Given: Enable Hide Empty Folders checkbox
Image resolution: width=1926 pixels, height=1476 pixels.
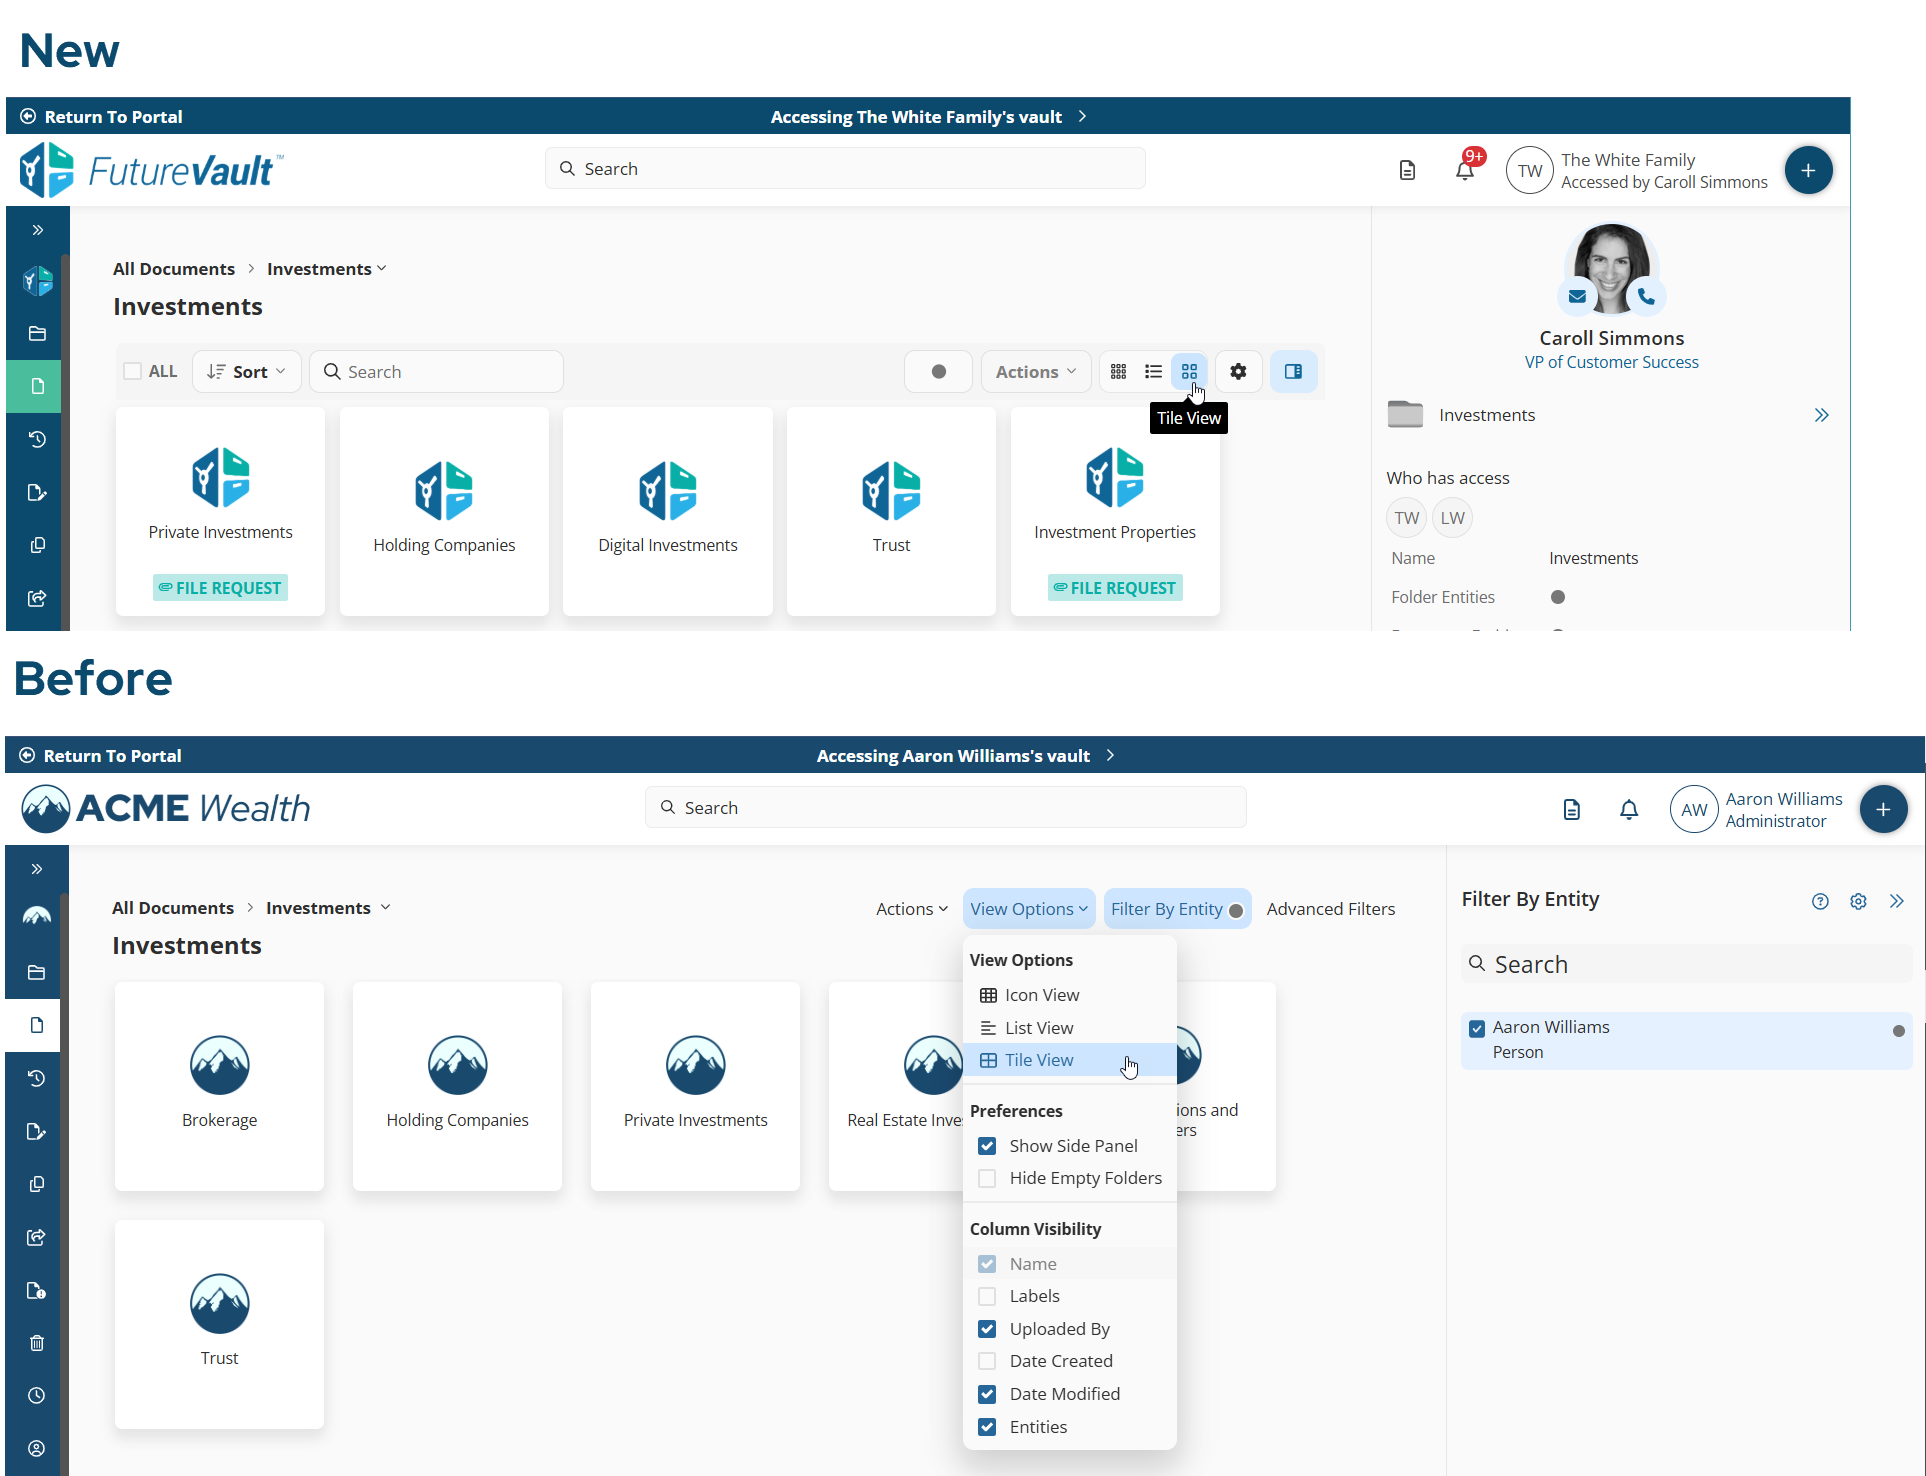Looking at the screenshot, I should point(987,1178).
